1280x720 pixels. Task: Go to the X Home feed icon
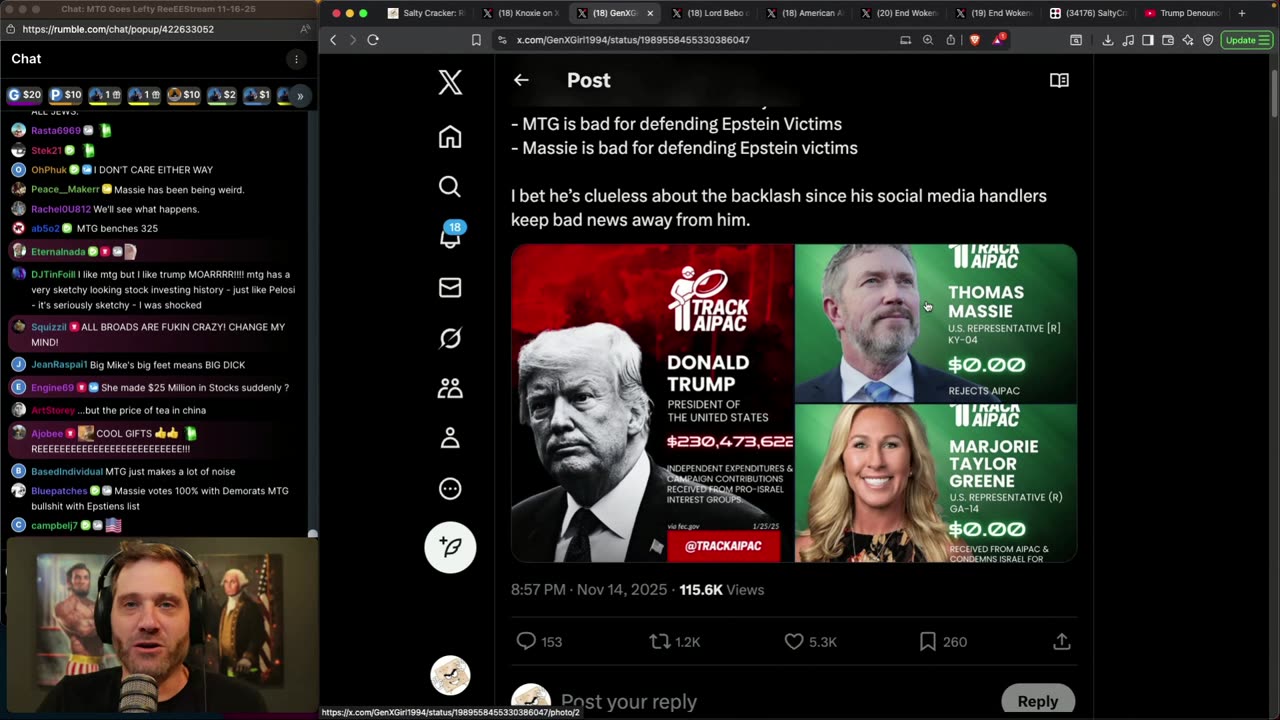450,137
